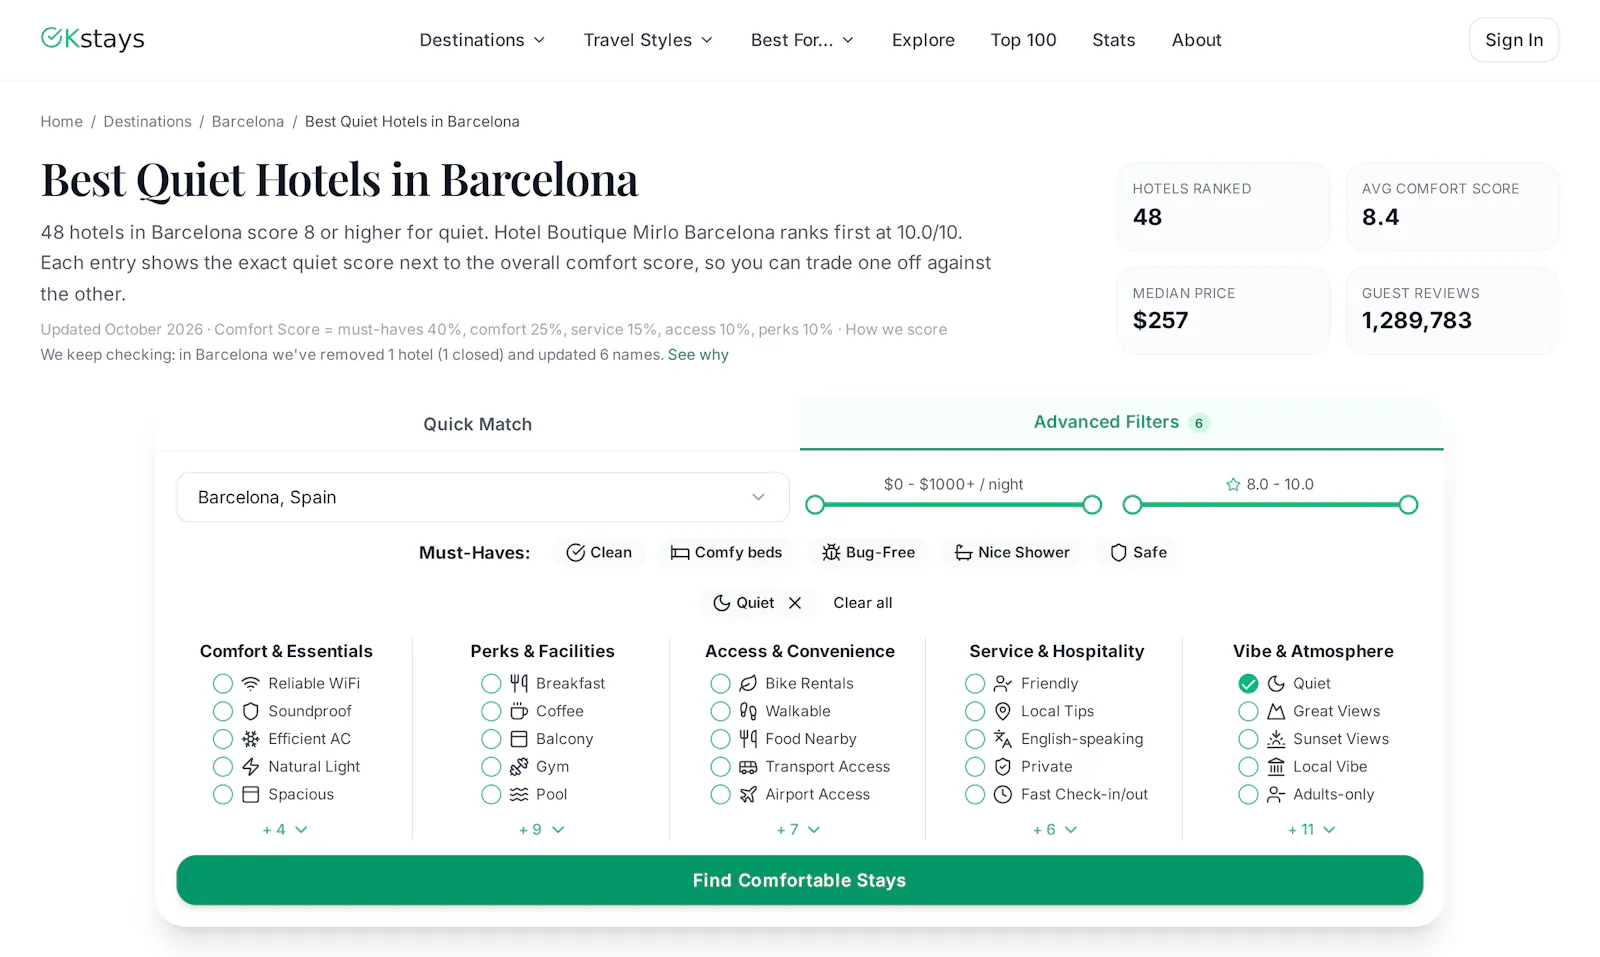The image size is (1600, 957).
Task: Expand +9 more Perks & Facilities options
Action: (x=541, y=829)
